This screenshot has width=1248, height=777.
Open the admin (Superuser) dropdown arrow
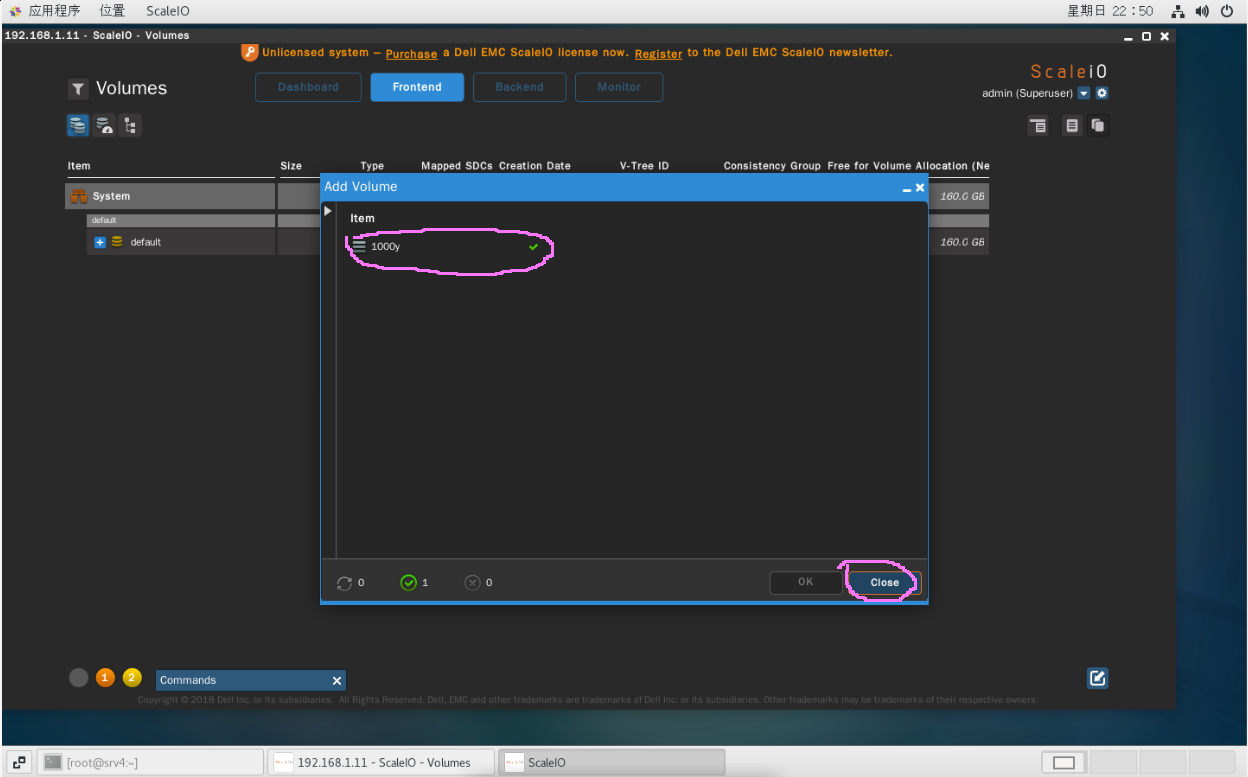[1084, 93]
